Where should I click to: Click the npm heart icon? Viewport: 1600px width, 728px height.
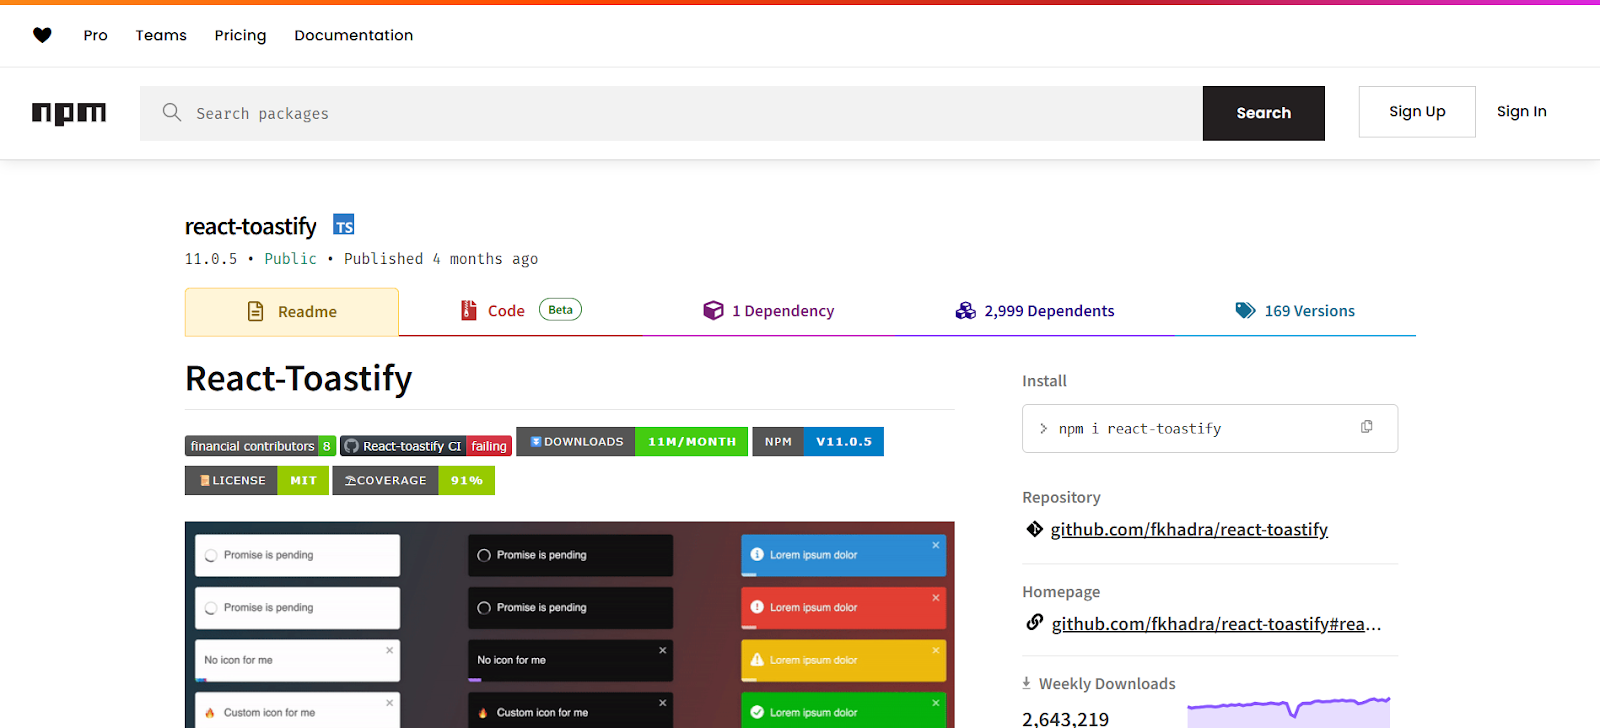coord(42,35)
